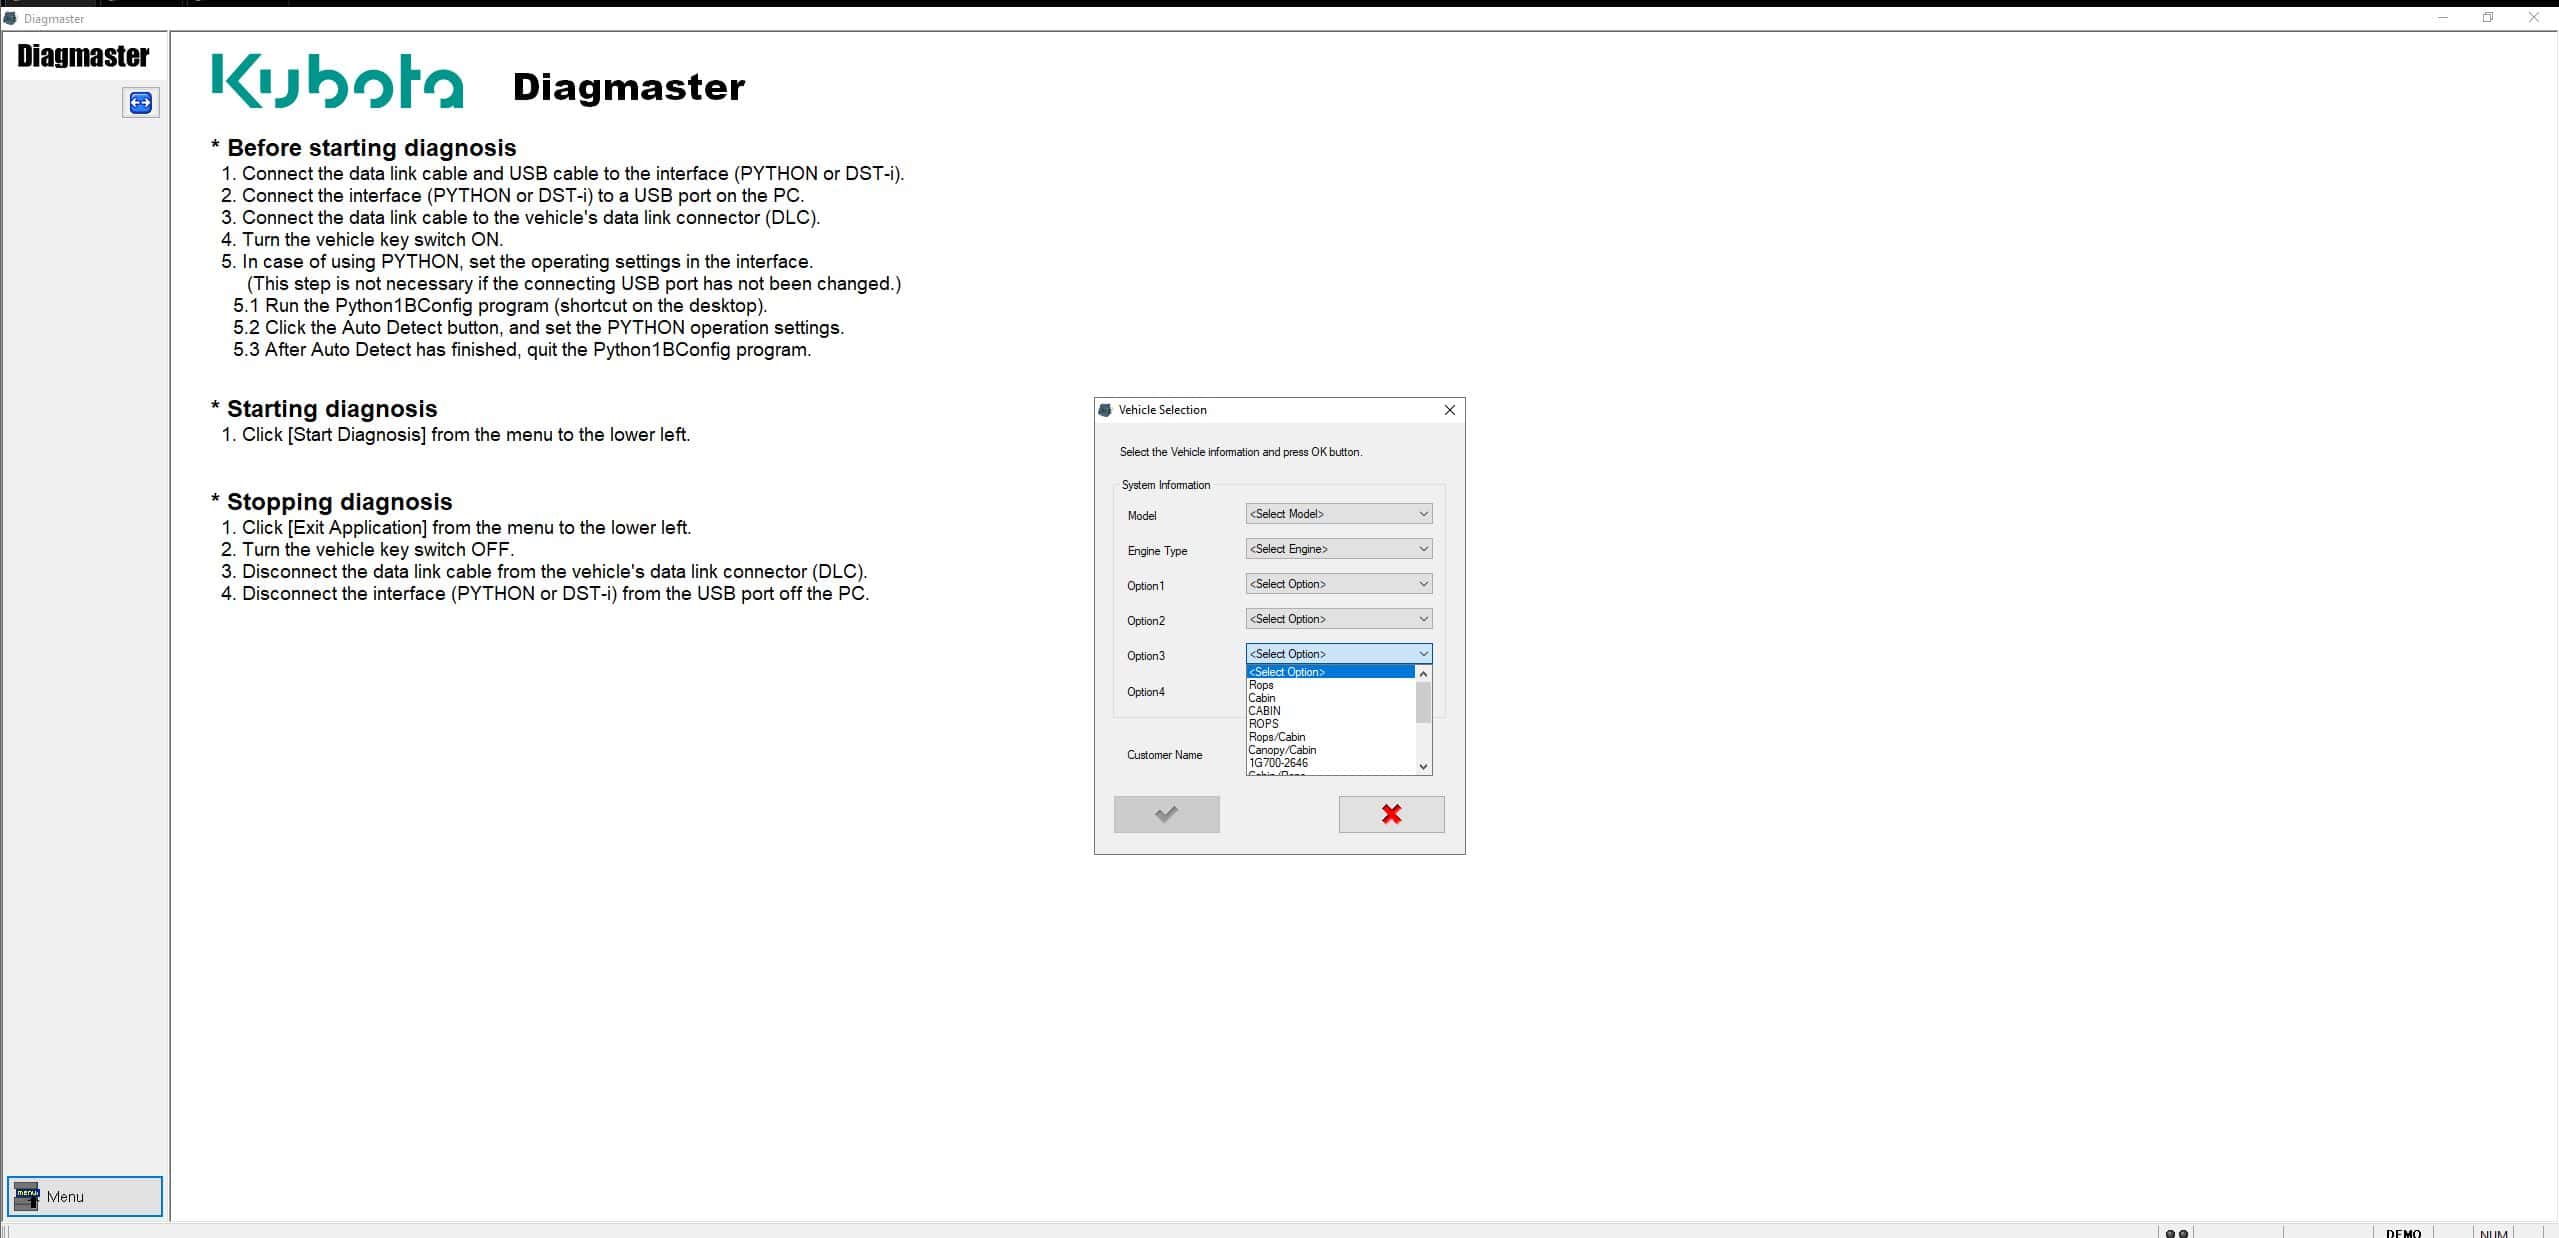Click the 'Option4' label

click(x=1145, y=692)
